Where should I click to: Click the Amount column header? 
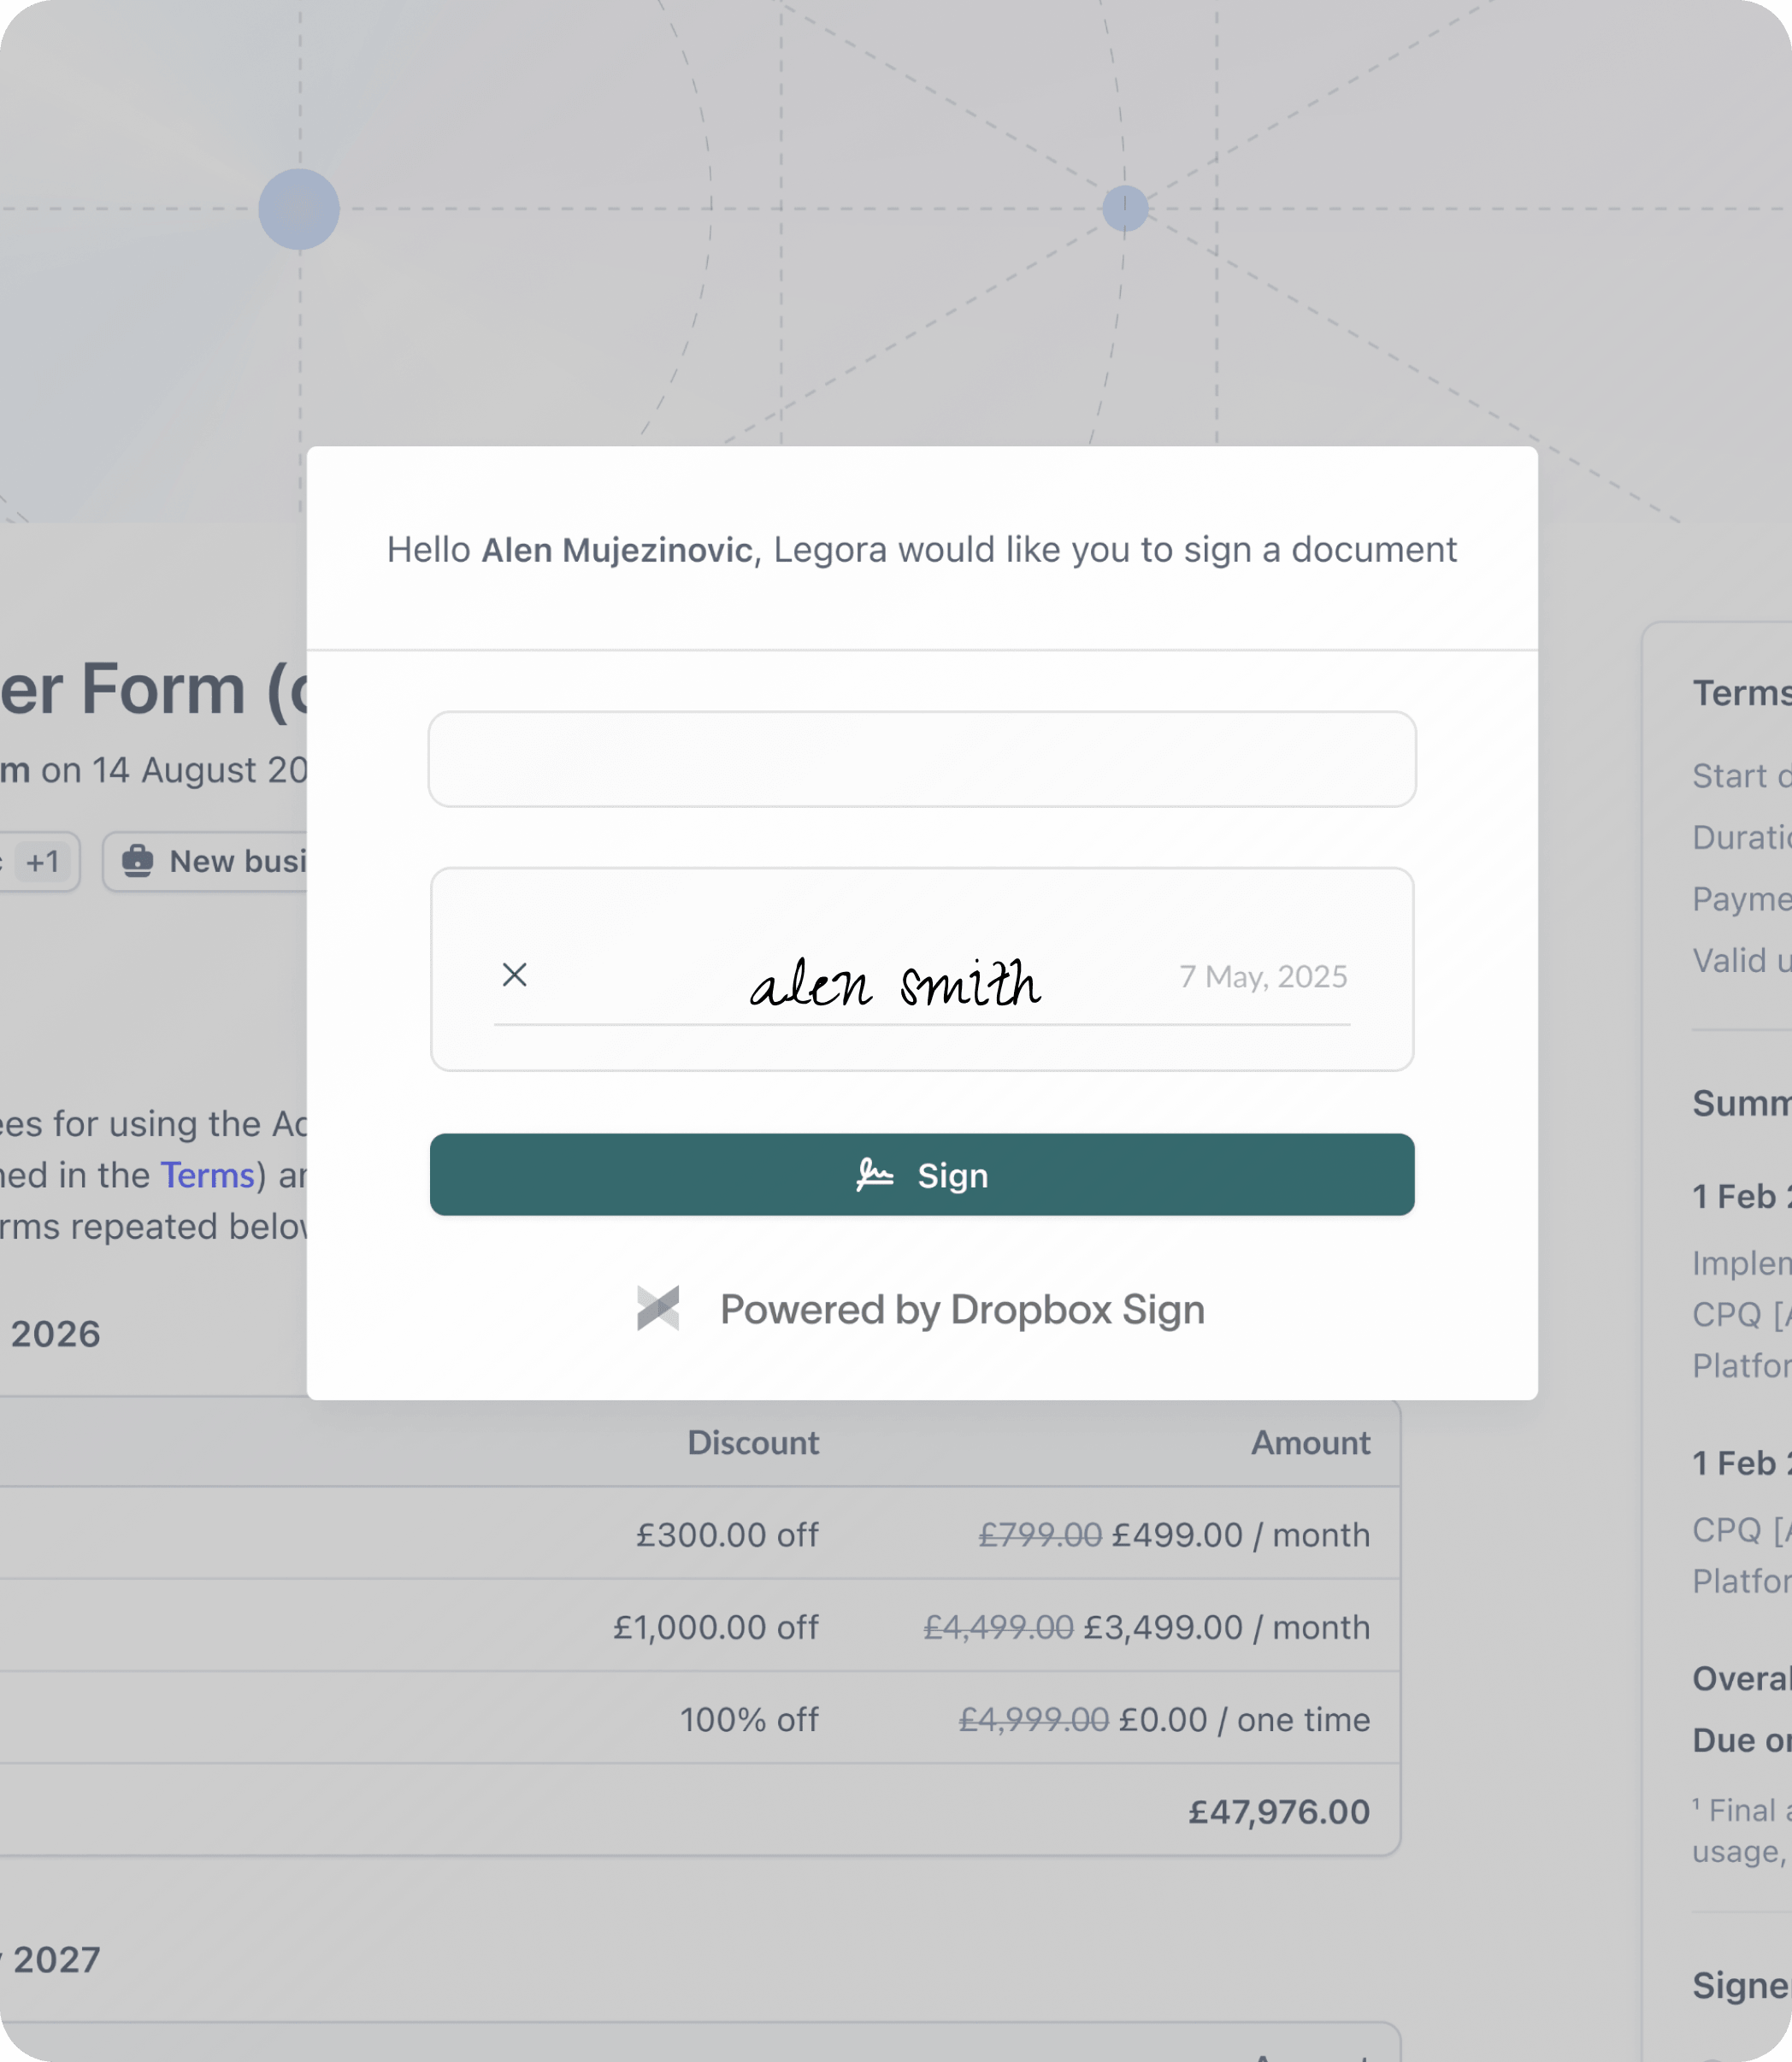coord(1310,1442)
